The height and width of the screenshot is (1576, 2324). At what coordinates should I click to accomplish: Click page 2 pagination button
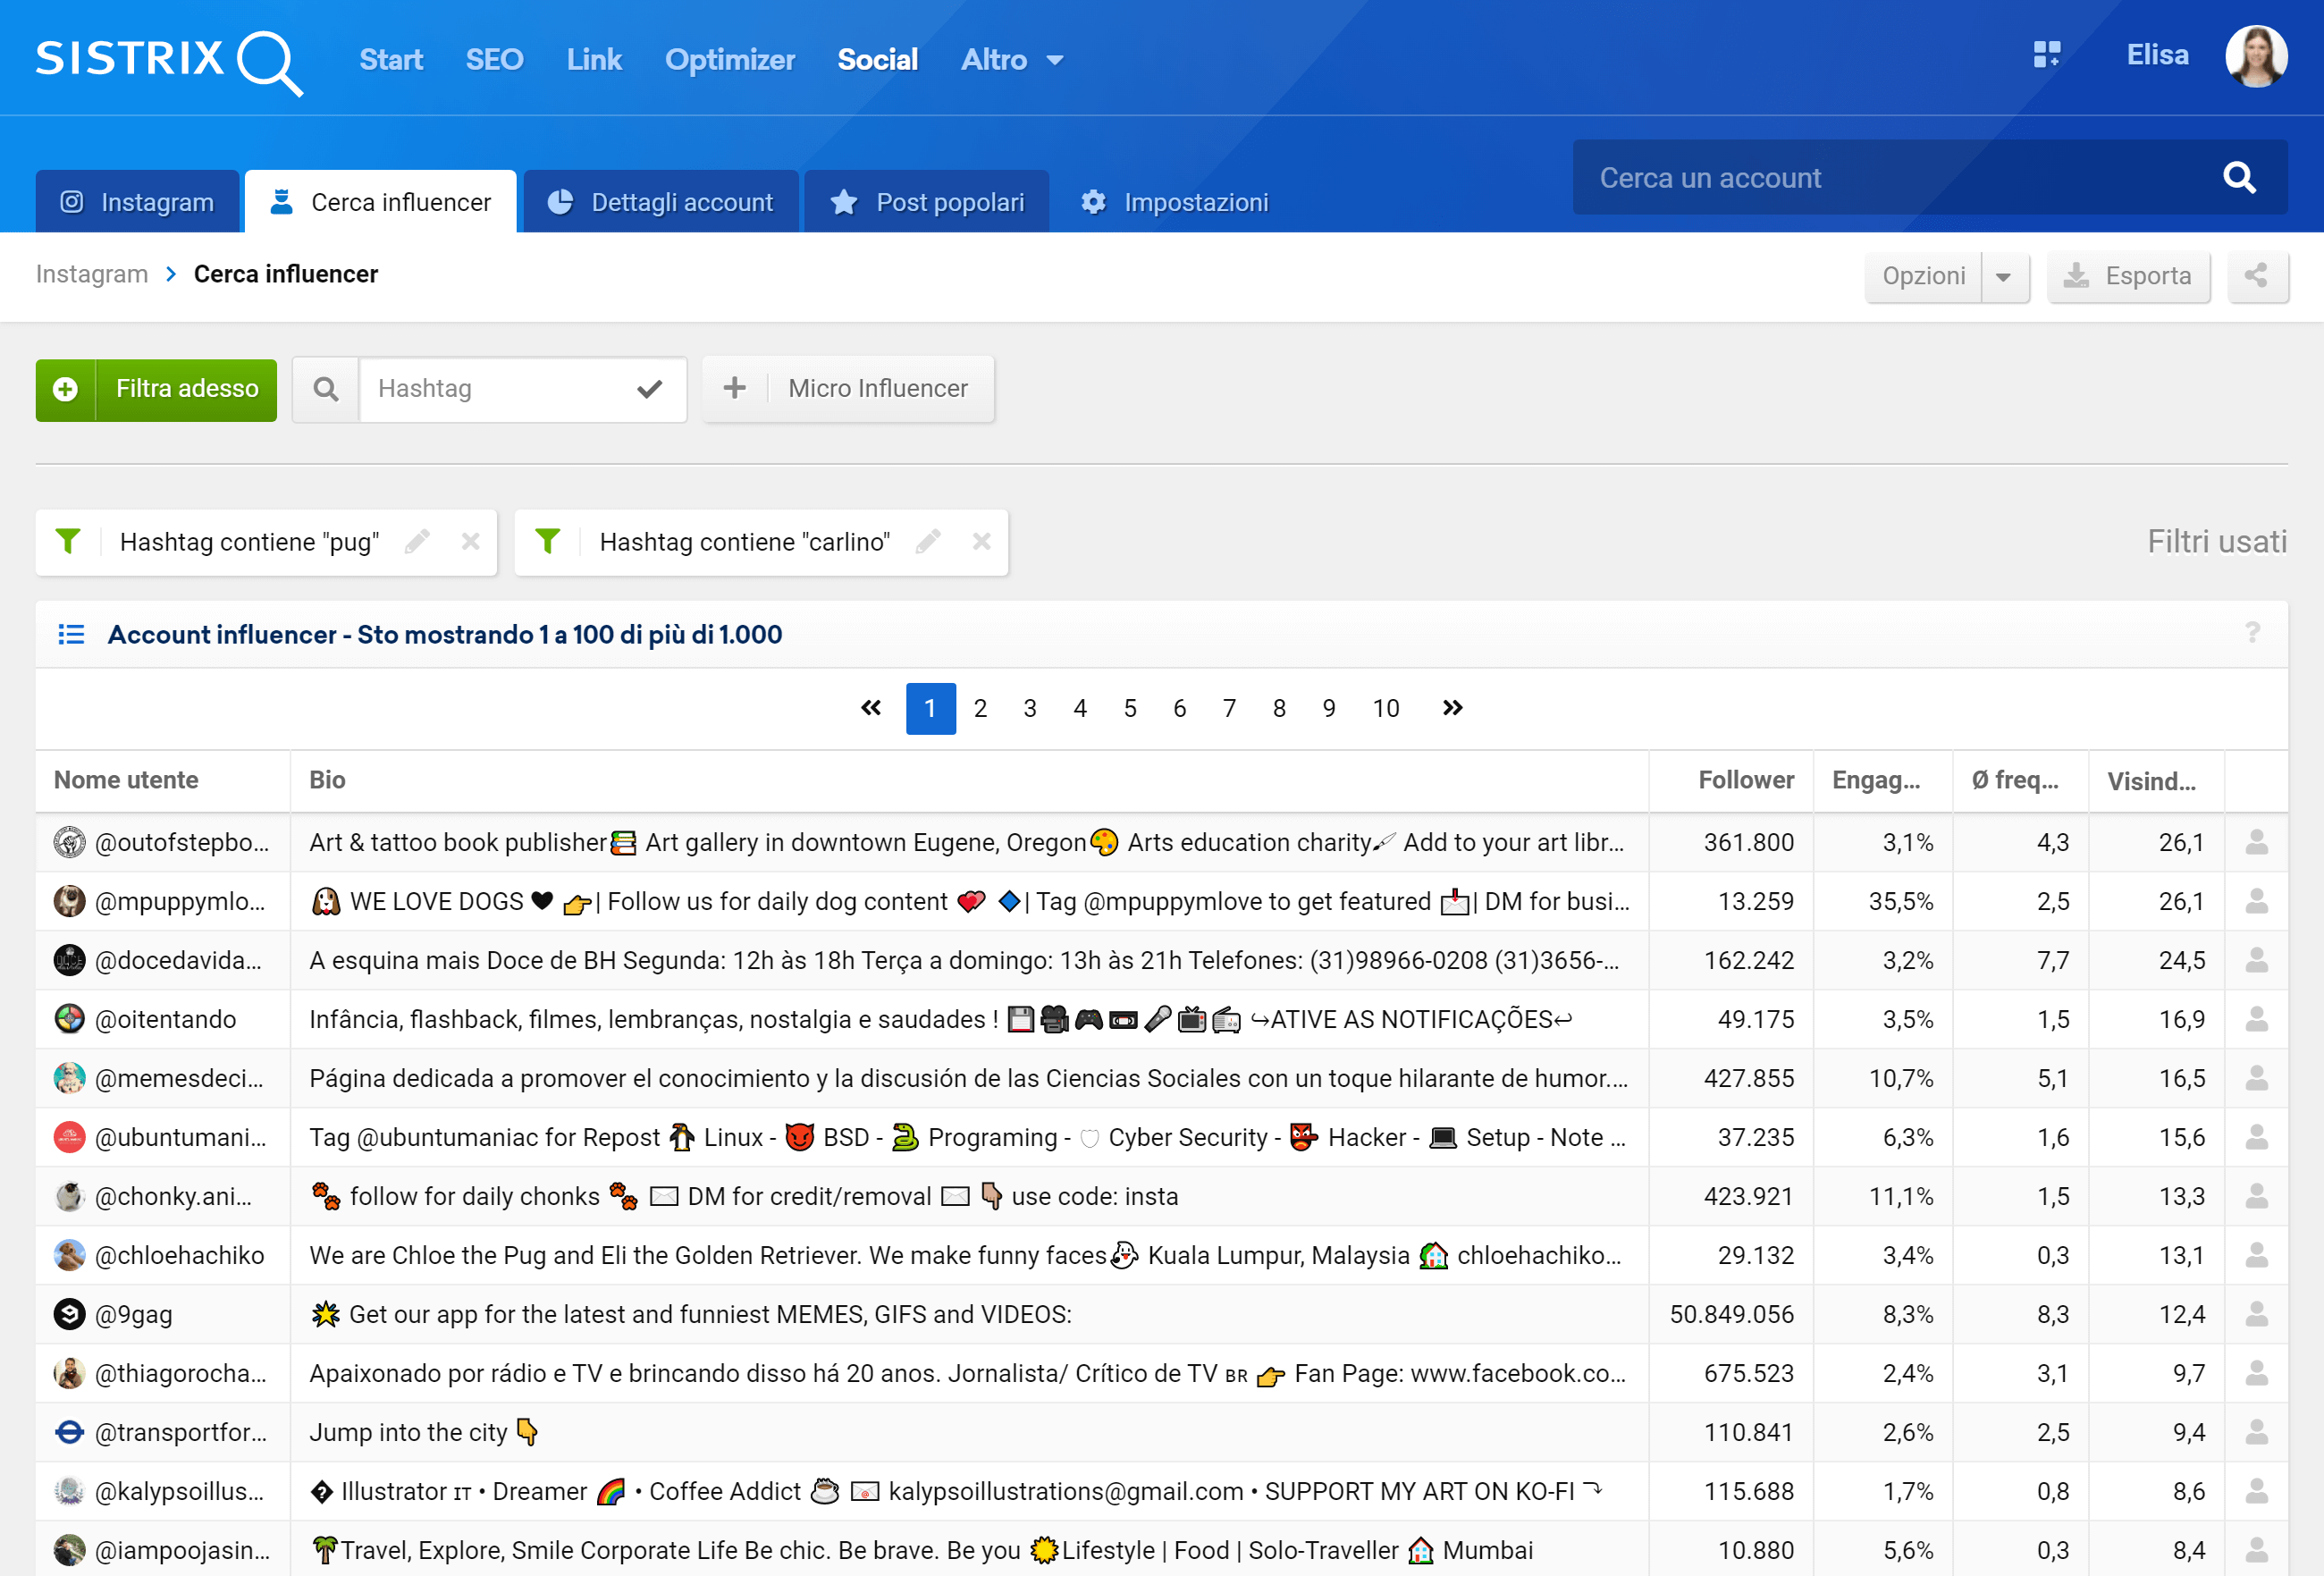pyautogui.click(x=977, y=705)
